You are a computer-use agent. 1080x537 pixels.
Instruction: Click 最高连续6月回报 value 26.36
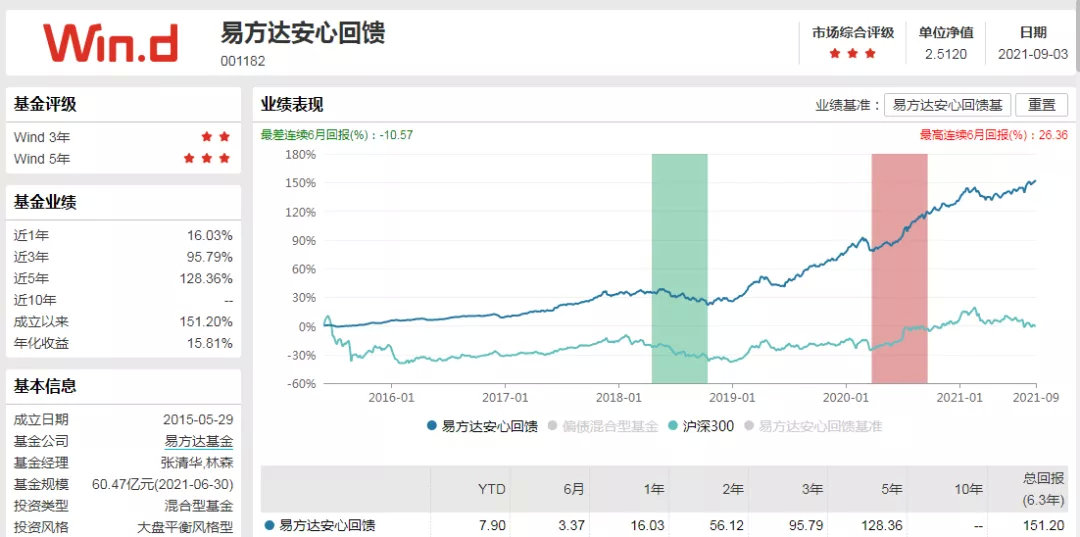[x=1053, y=135]
